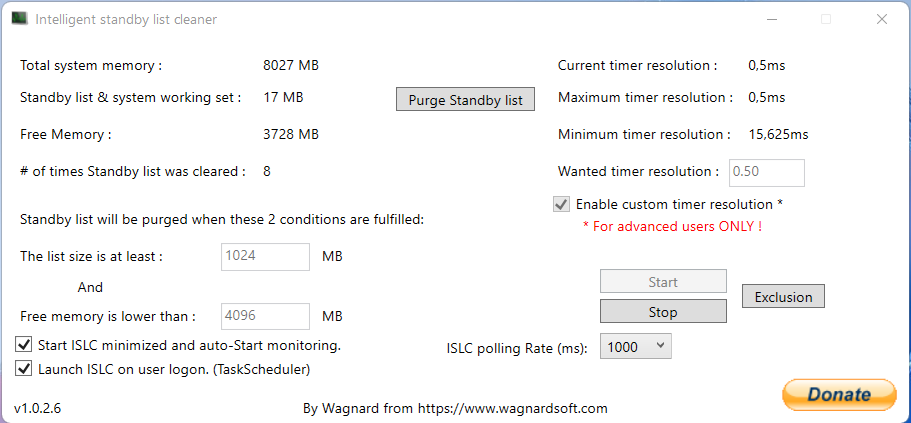The height and width of the screenshot is (423, 911).
Task: Open the ISLC polling rate dropdown
Action: click(x=636, y=346)
